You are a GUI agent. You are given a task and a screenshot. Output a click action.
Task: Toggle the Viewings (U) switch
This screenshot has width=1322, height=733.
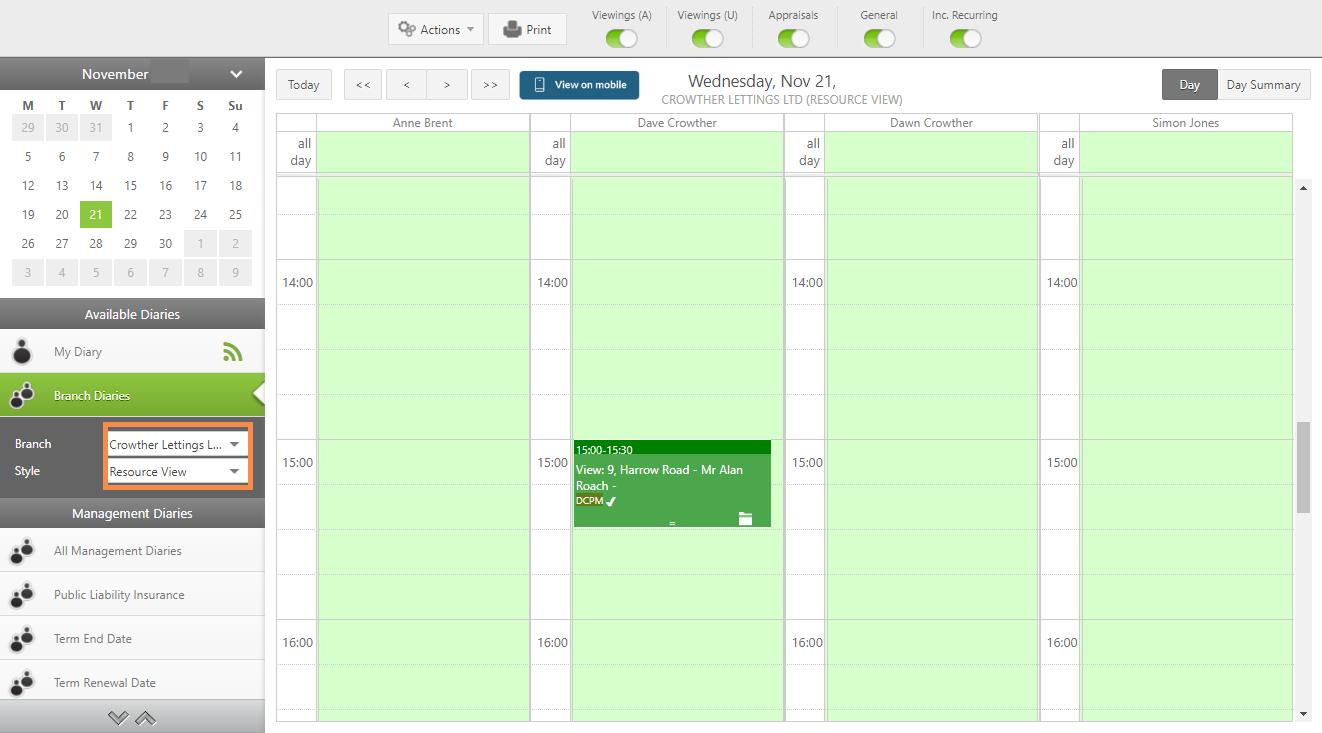pos(707,39)
